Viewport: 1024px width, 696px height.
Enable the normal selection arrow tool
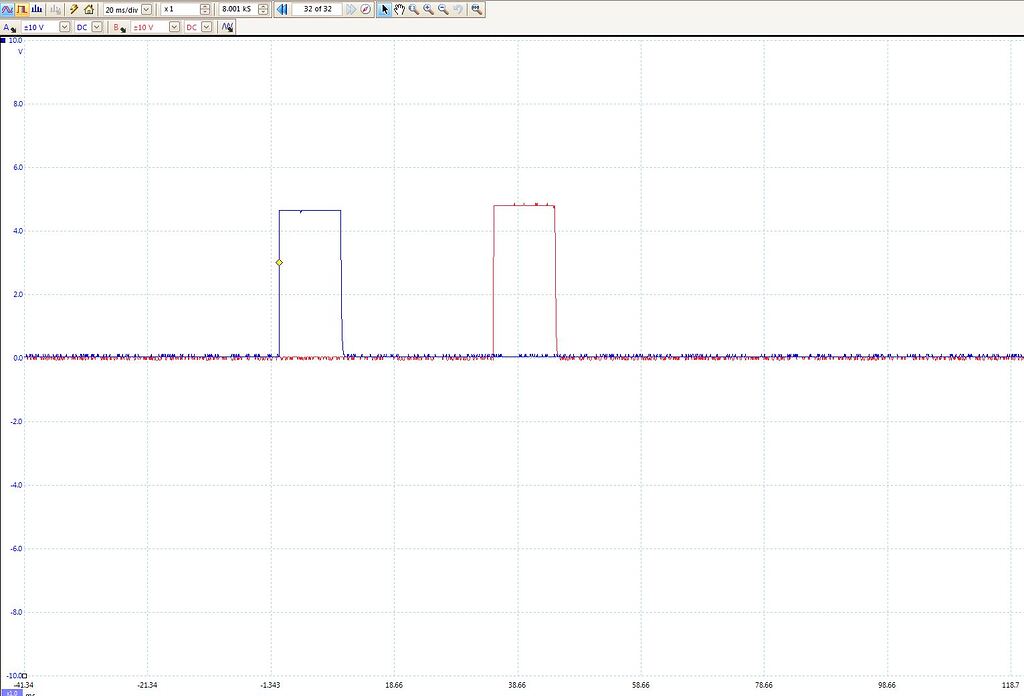pos(385,9)
